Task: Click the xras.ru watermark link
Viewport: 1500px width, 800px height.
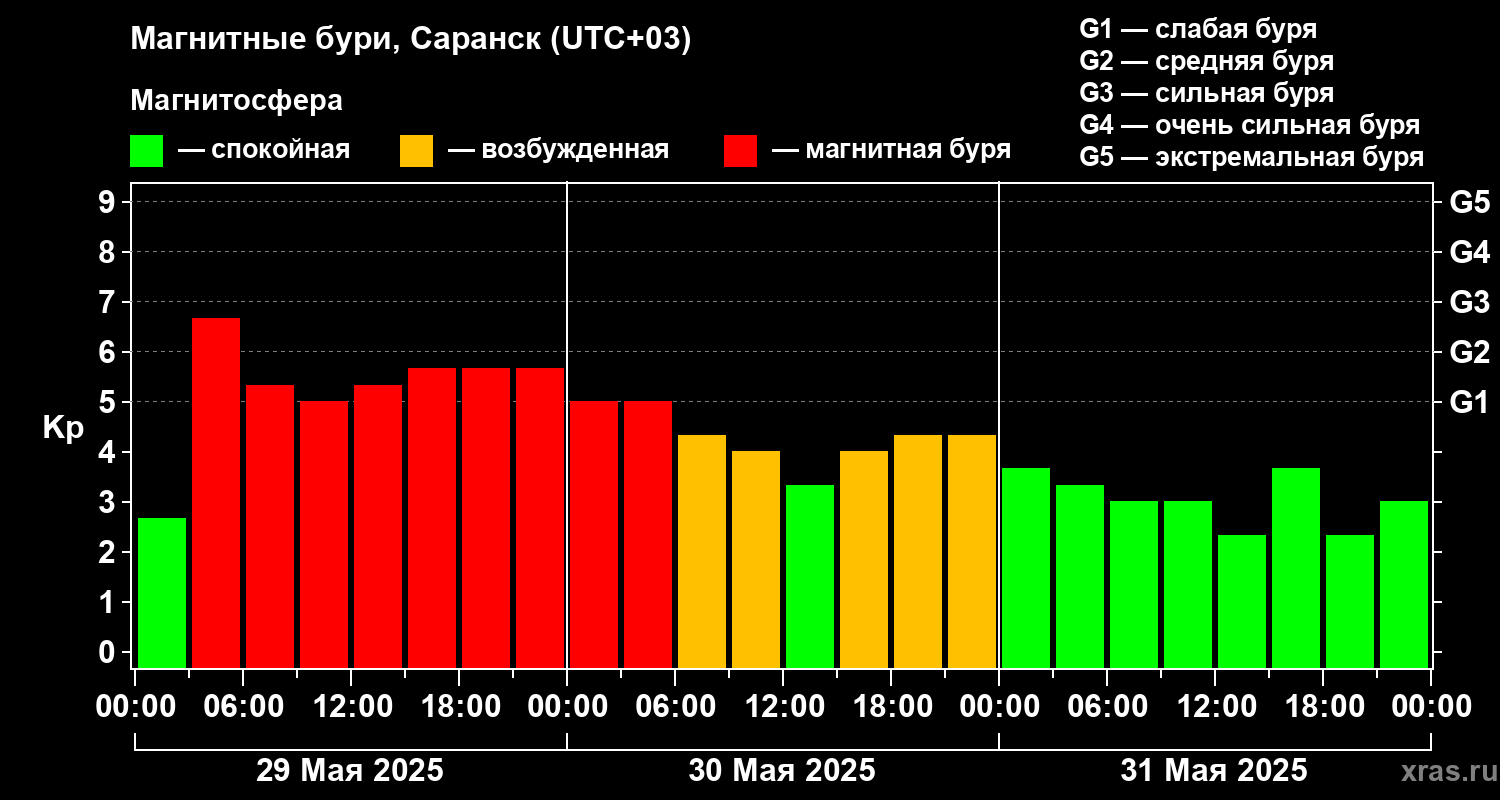Action: 1443,771
